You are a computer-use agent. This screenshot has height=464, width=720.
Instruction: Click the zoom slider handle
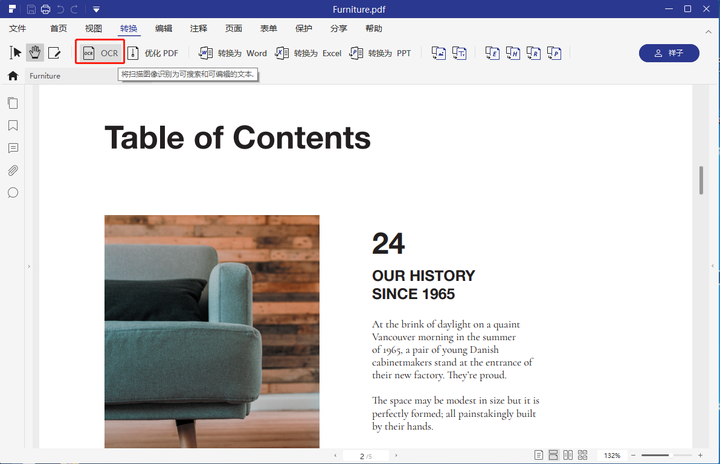tap(670, 455)
